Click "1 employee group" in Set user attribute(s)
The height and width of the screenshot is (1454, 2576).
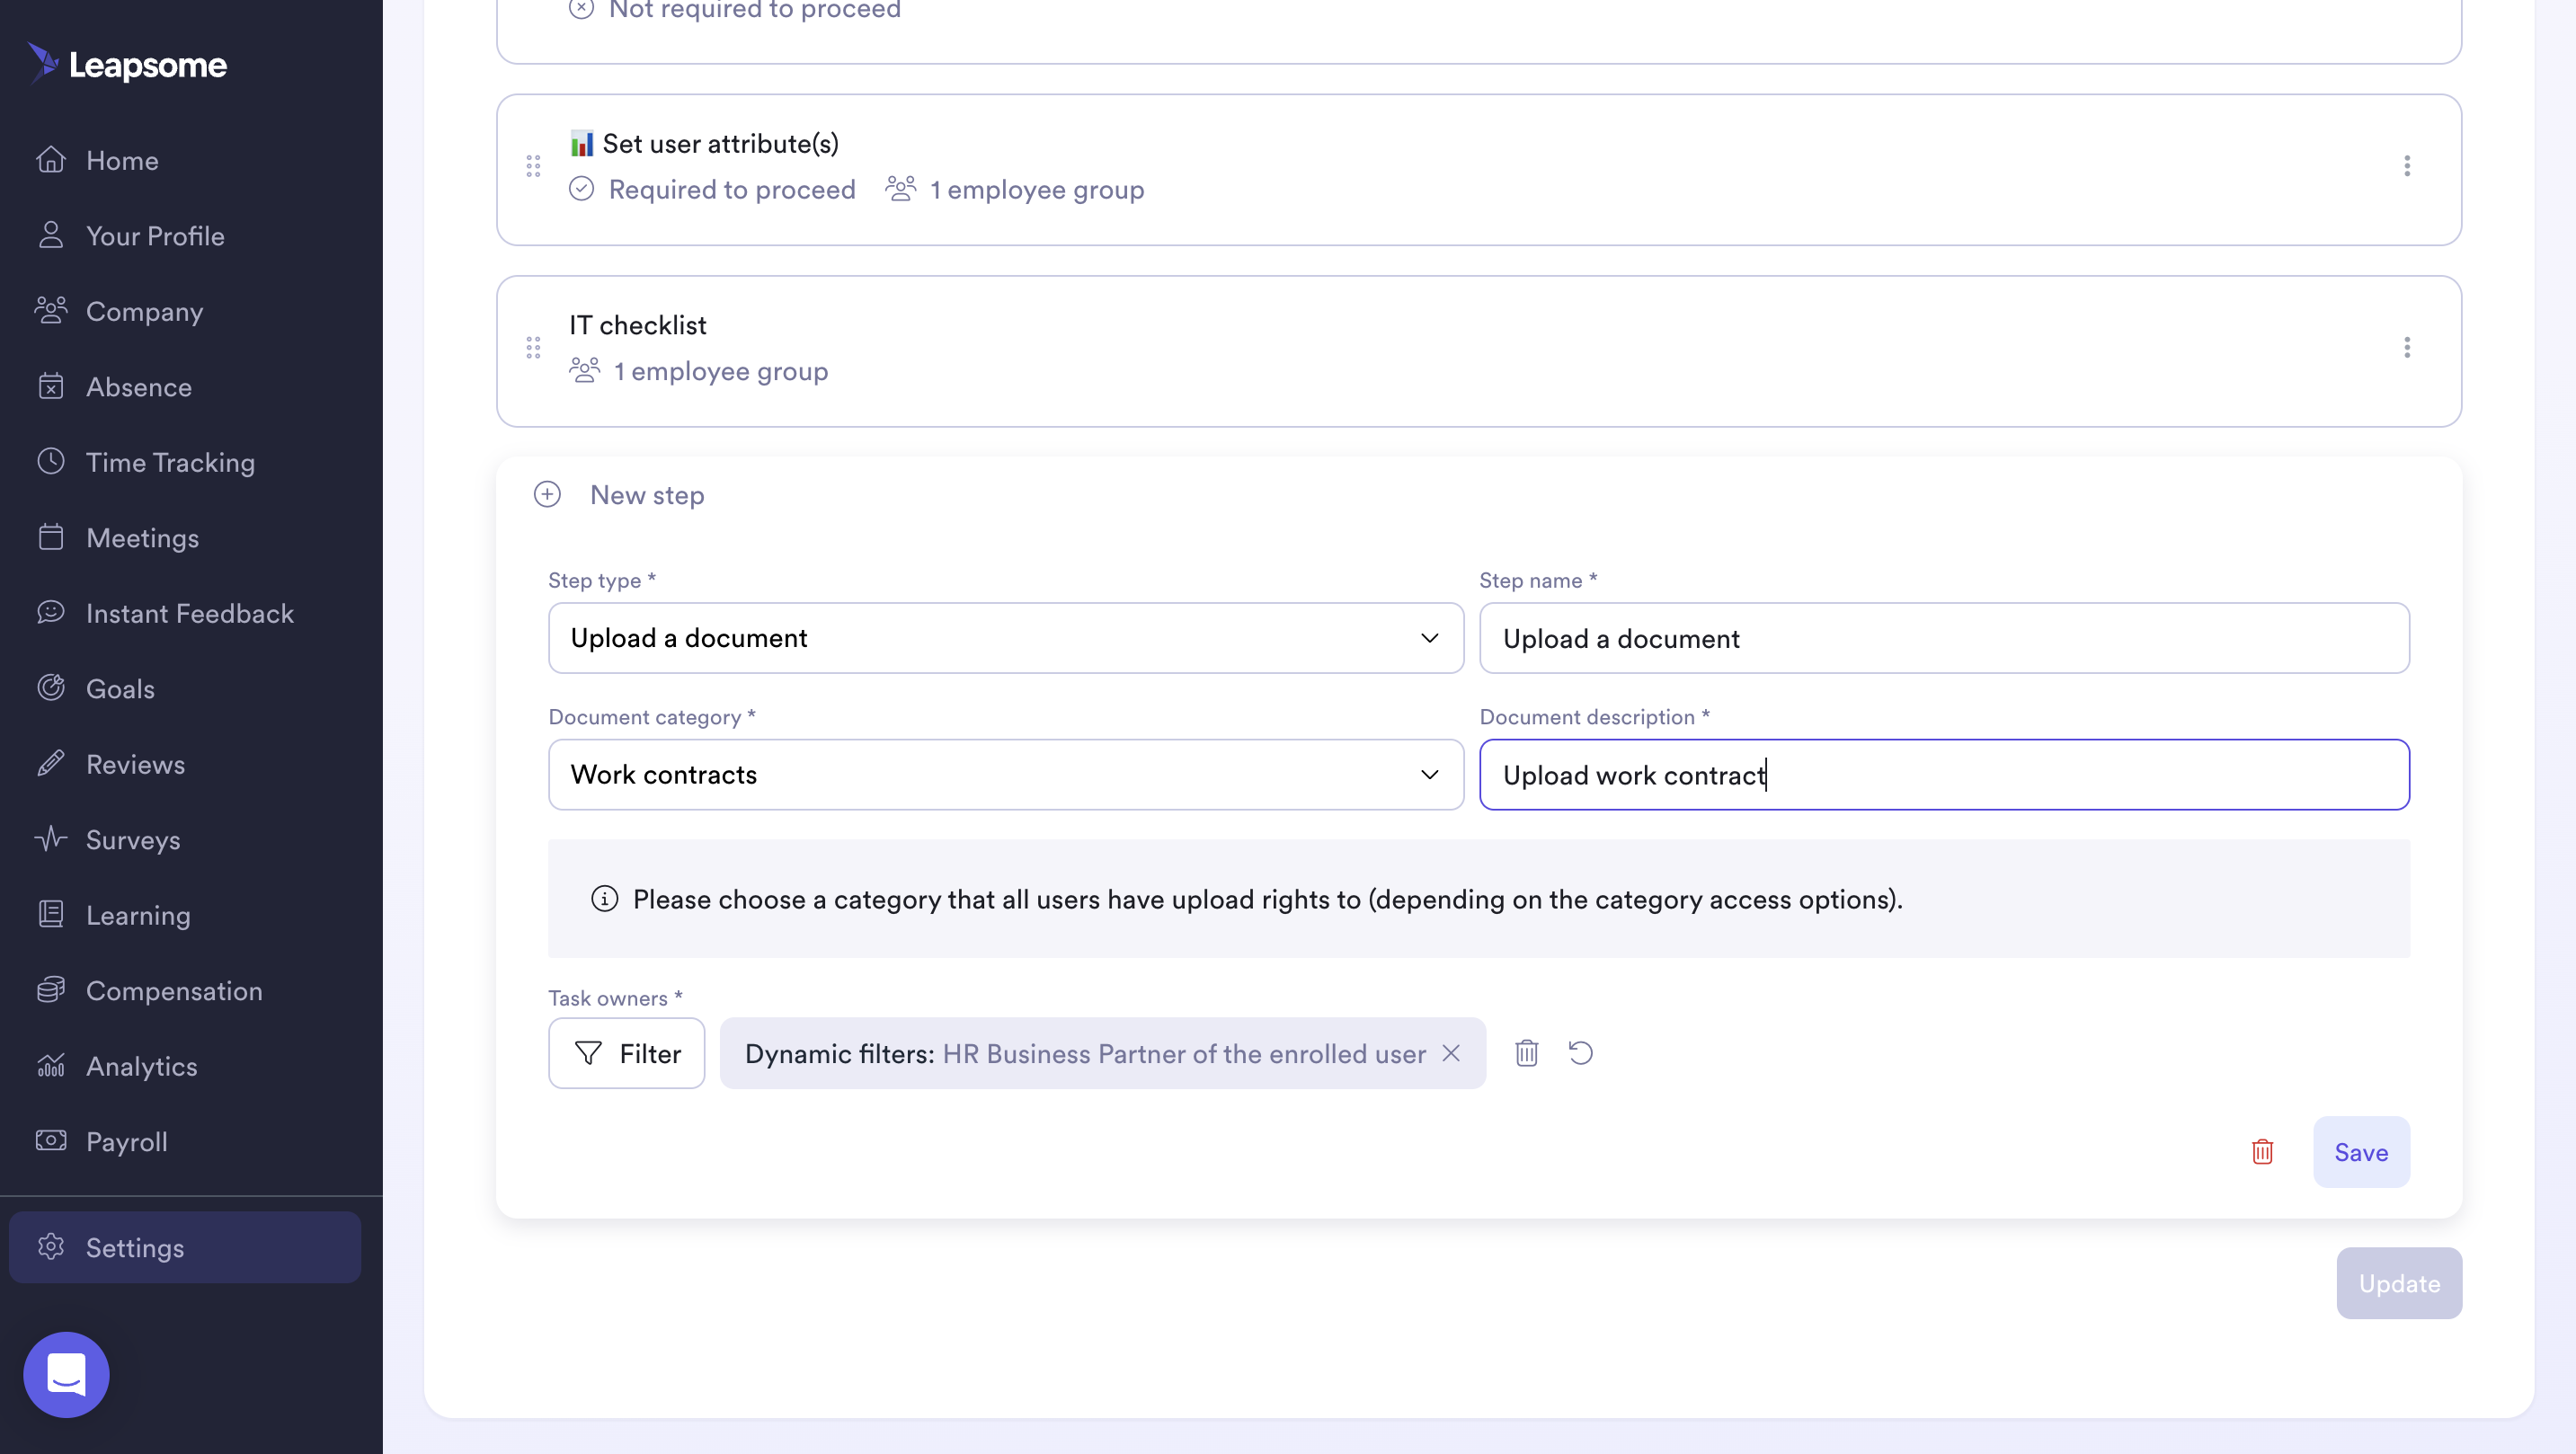[x=1037, y=190]
